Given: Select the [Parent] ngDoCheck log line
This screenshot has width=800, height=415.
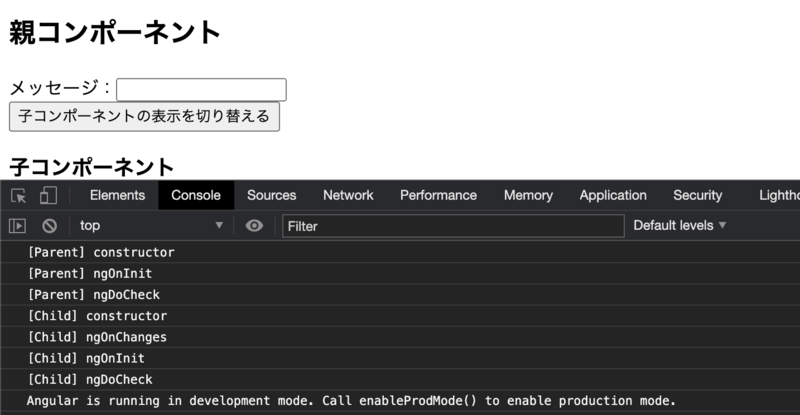Looking at the screenshot, I should pos(400,295).
